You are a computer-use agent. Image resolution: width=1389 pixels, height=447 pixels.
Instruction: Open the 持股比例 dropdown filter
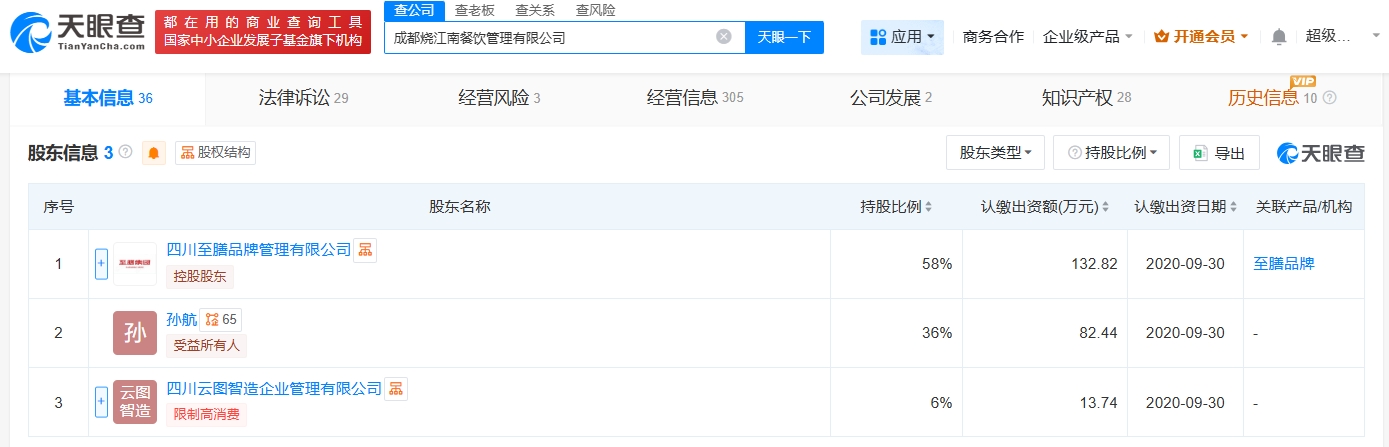tap(1111, 153)
